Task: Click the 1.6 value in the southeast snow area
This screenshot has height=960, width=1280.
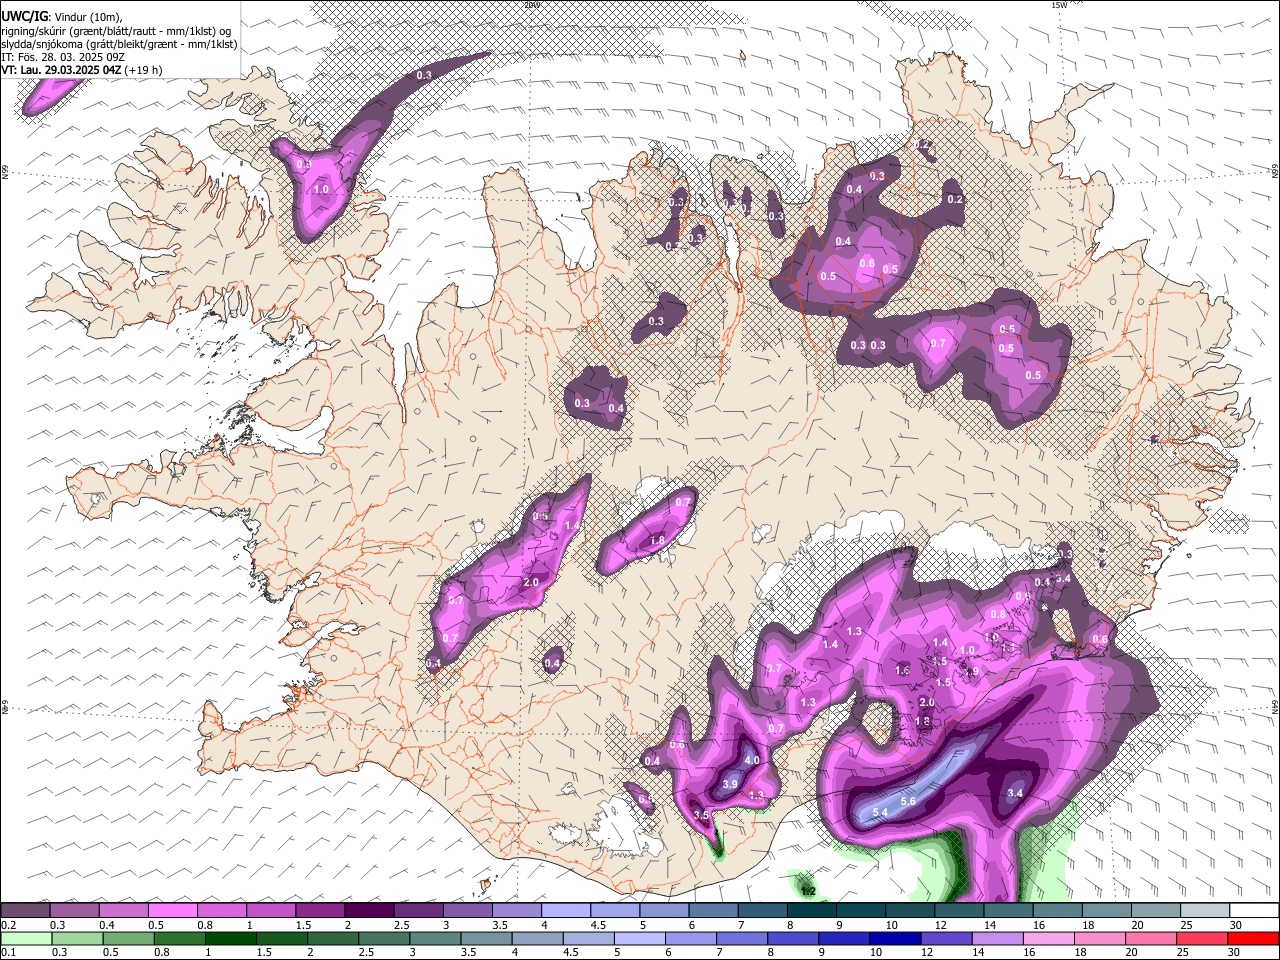Action: coord(903,670)
